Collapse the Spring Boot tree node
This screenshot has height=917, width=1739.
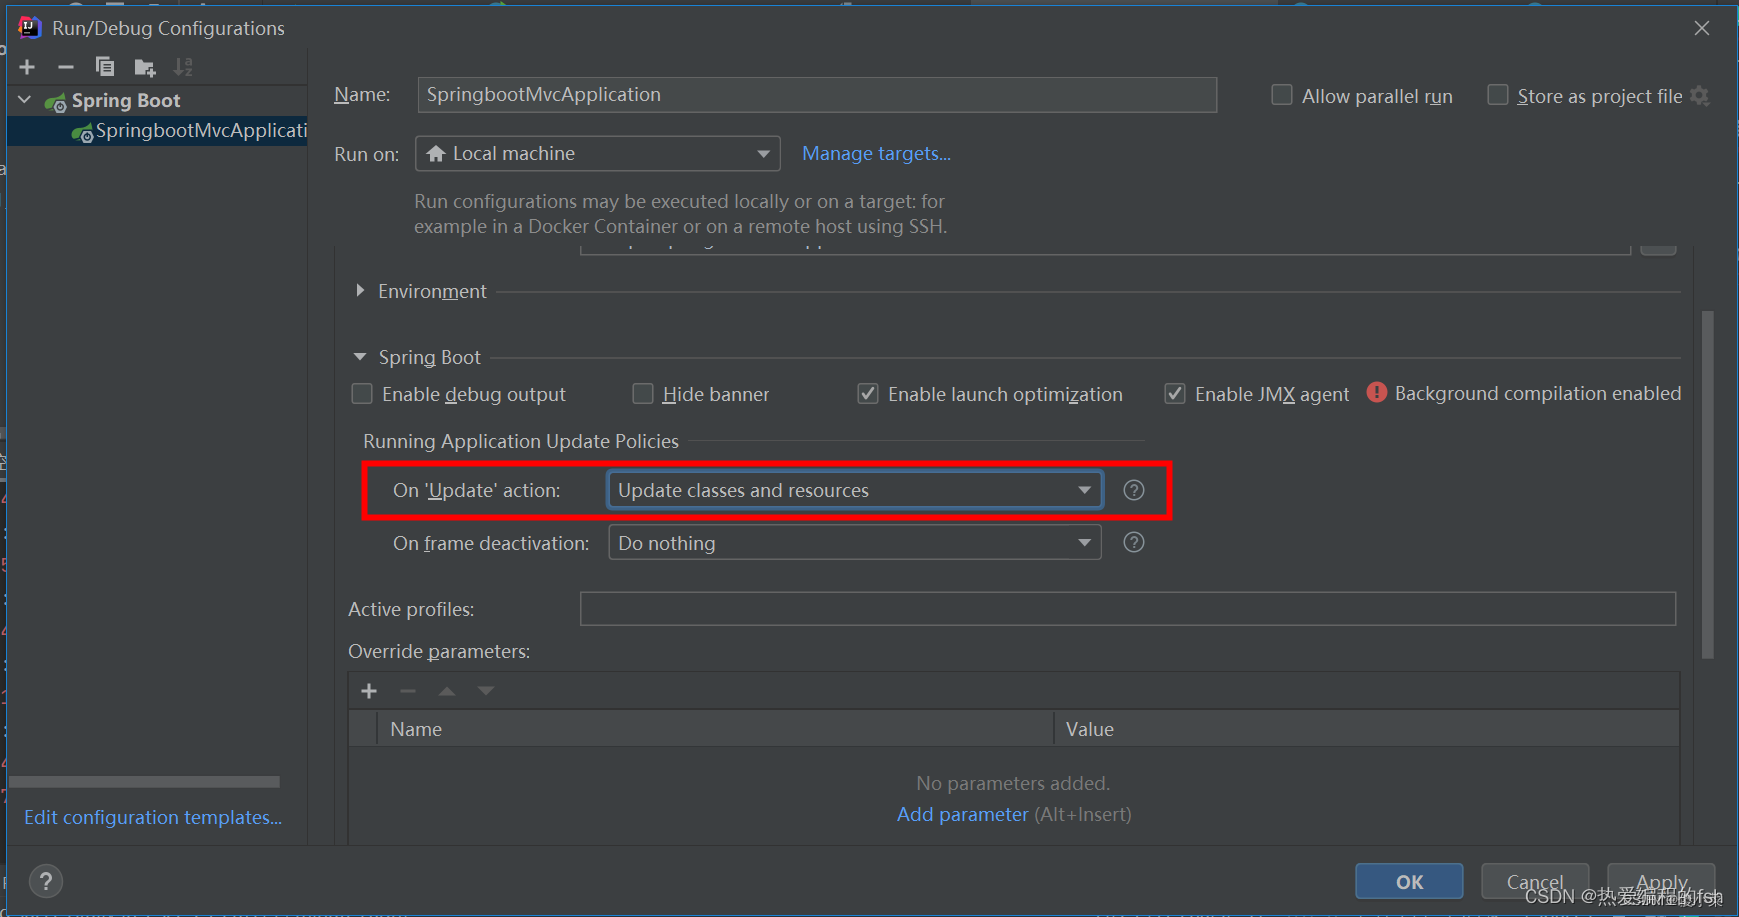25,100
